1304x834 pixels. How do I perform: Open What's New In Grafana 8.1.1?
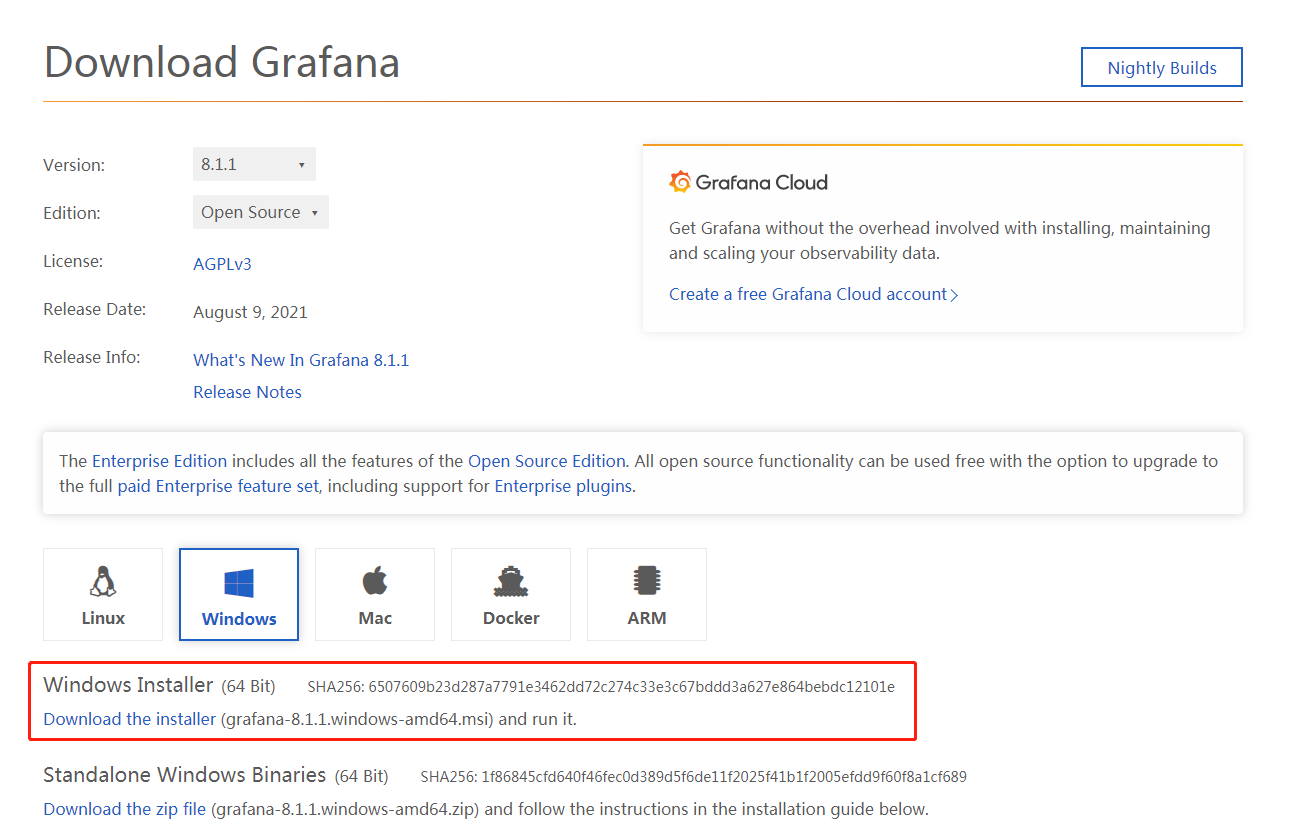301,360
